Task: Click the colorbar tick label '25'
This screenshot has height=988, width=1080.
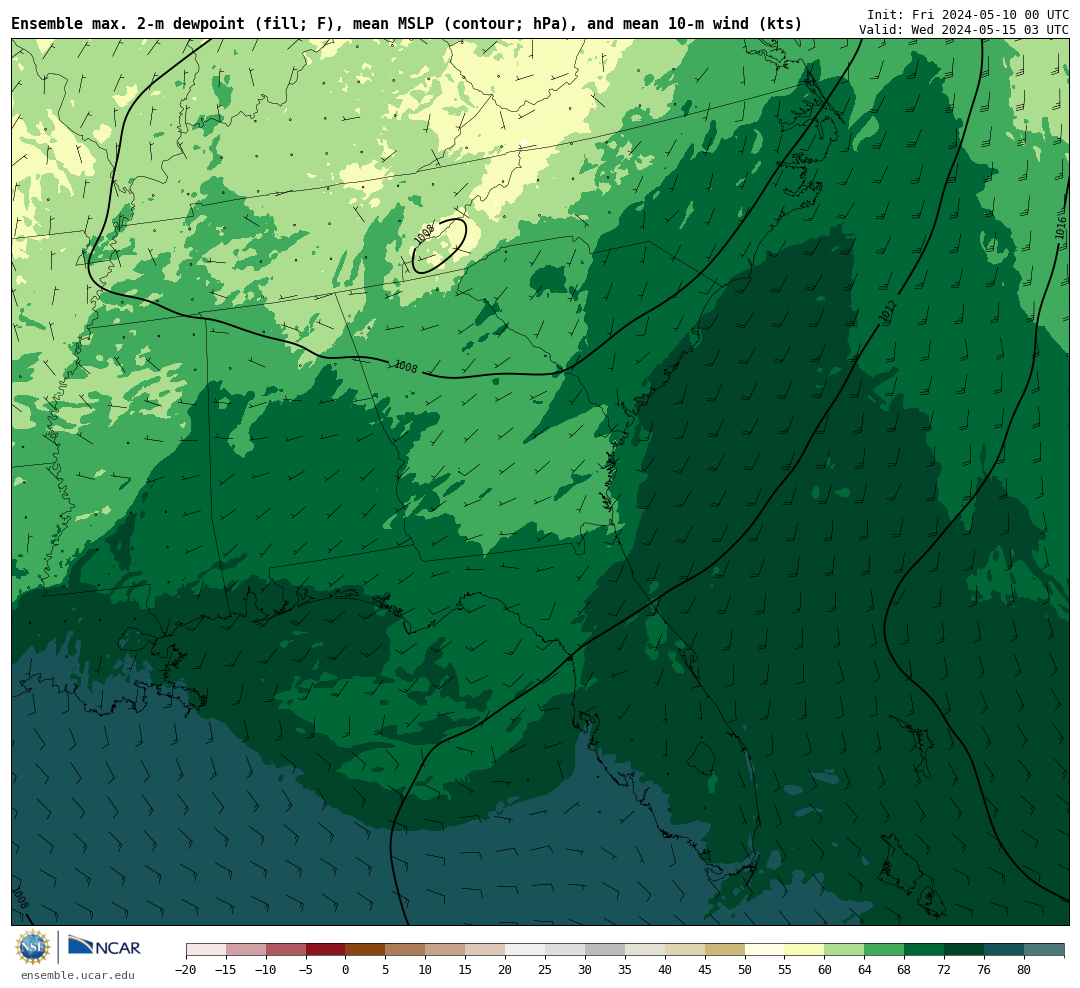Action: [x=545, y=969]
